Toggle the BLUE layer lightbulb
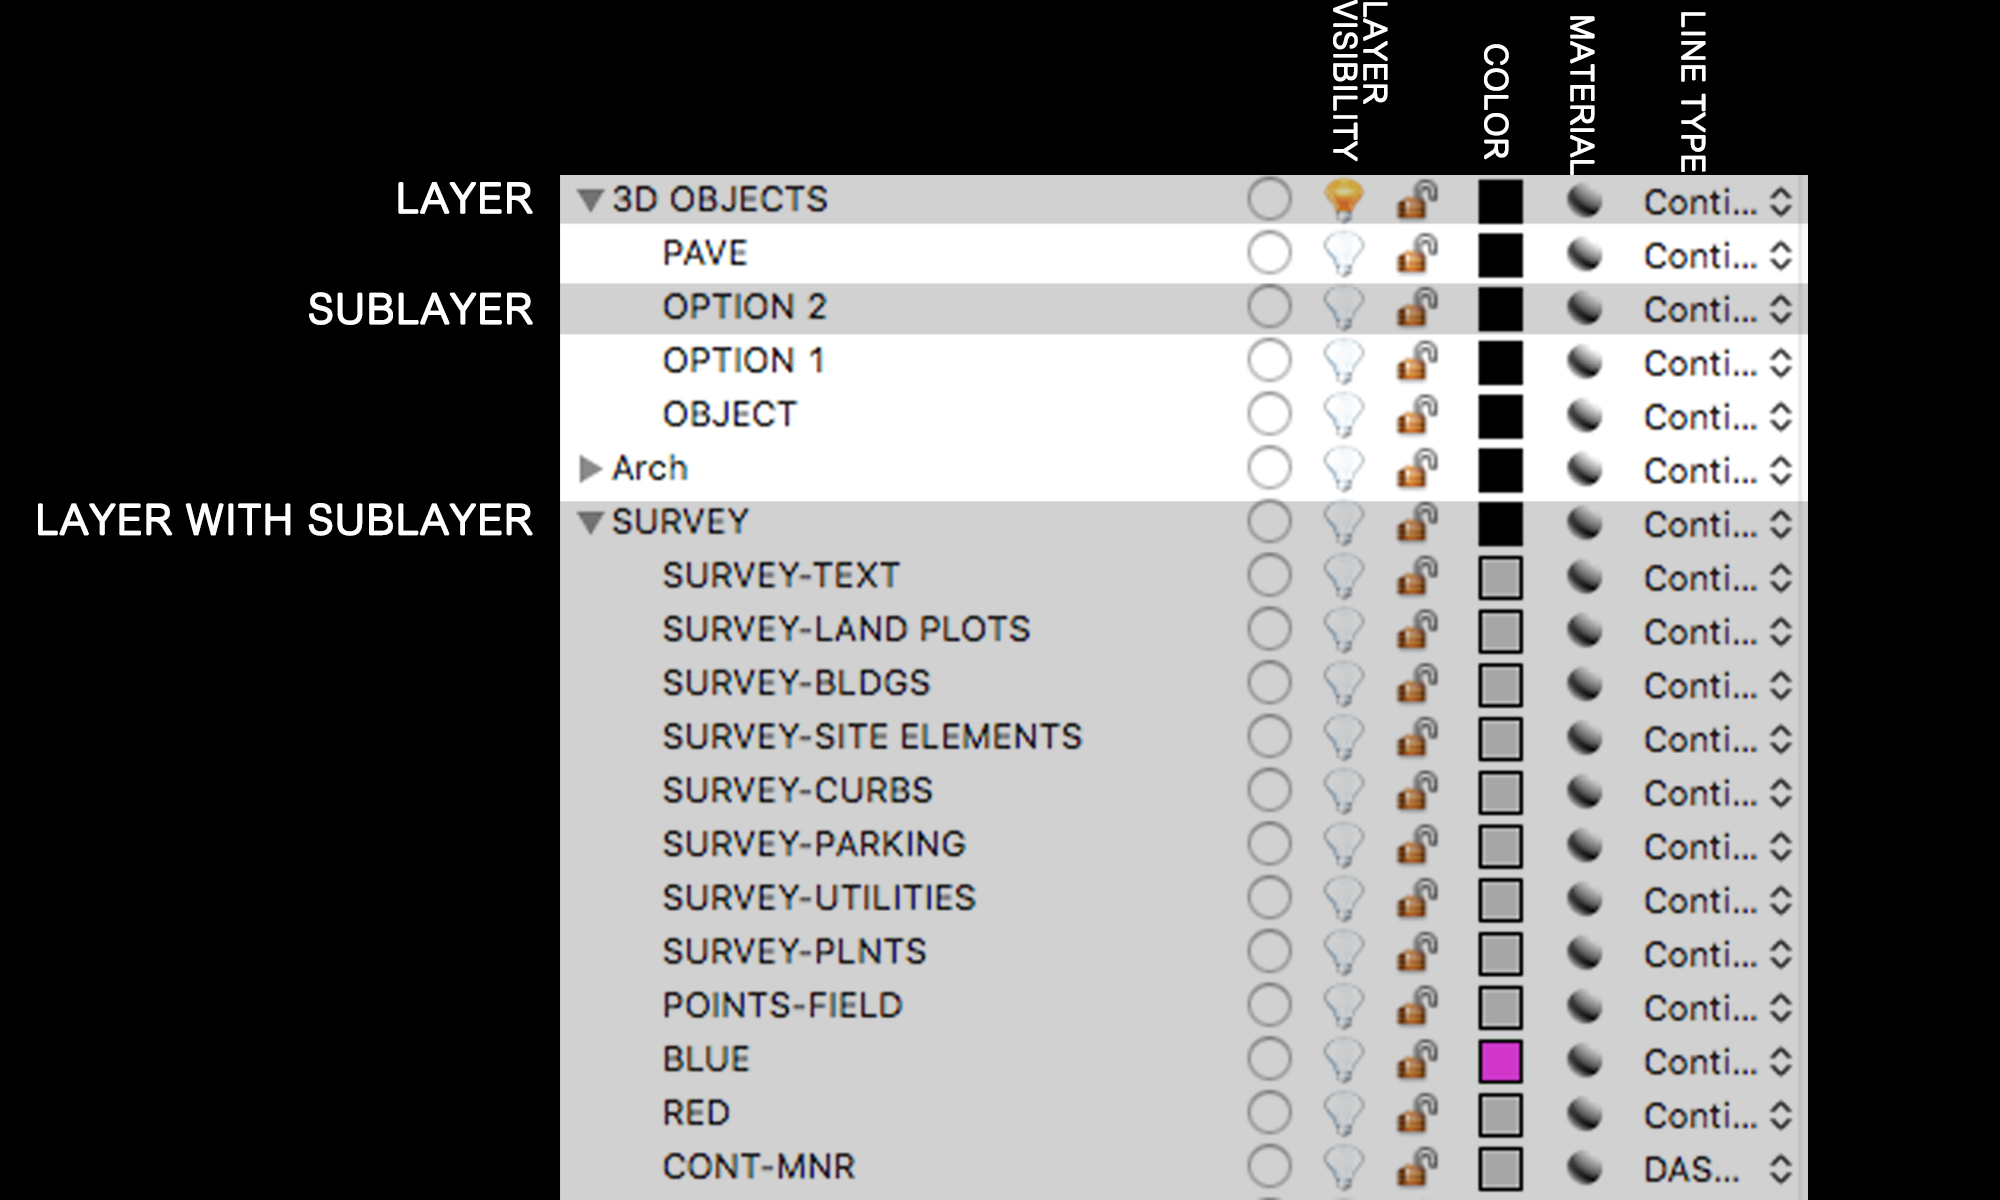The width and height of the screenshot is (2000, 1200). point(1344,1060)
